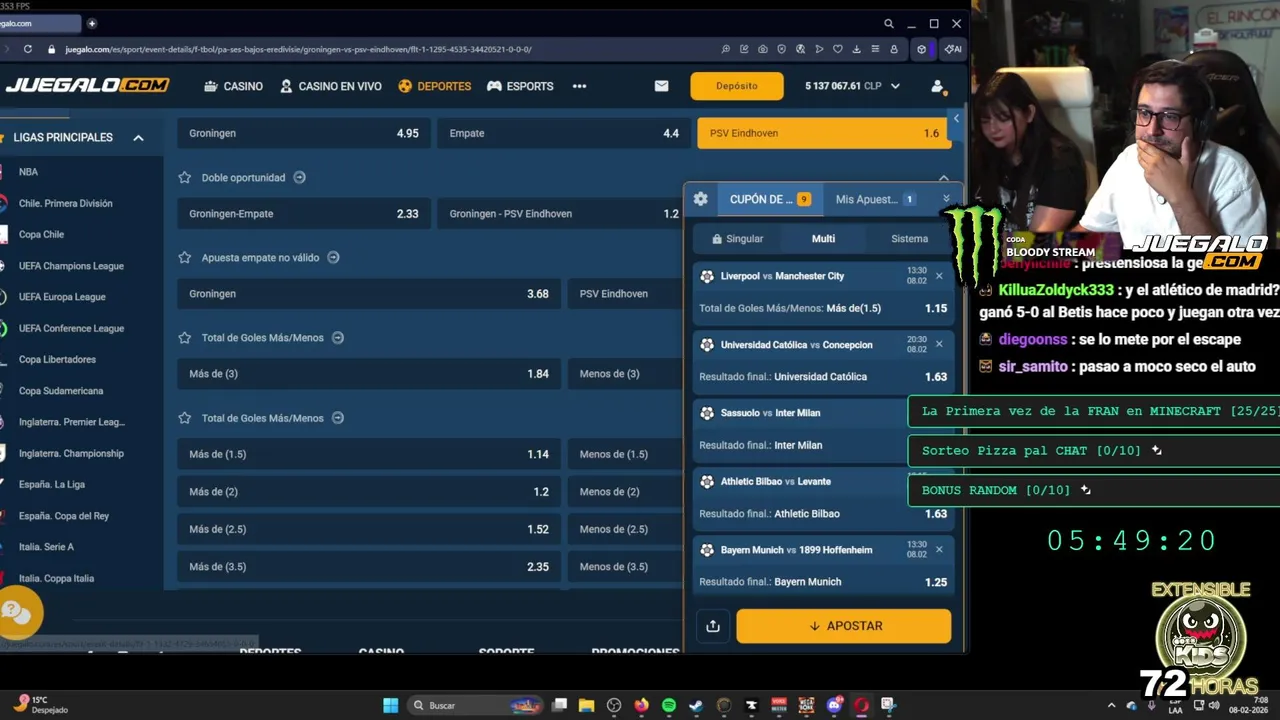Image resolution: width=1280 pixels, height=720 pixels.
Task: Open the user account profile icon
Action: point(938,86)
